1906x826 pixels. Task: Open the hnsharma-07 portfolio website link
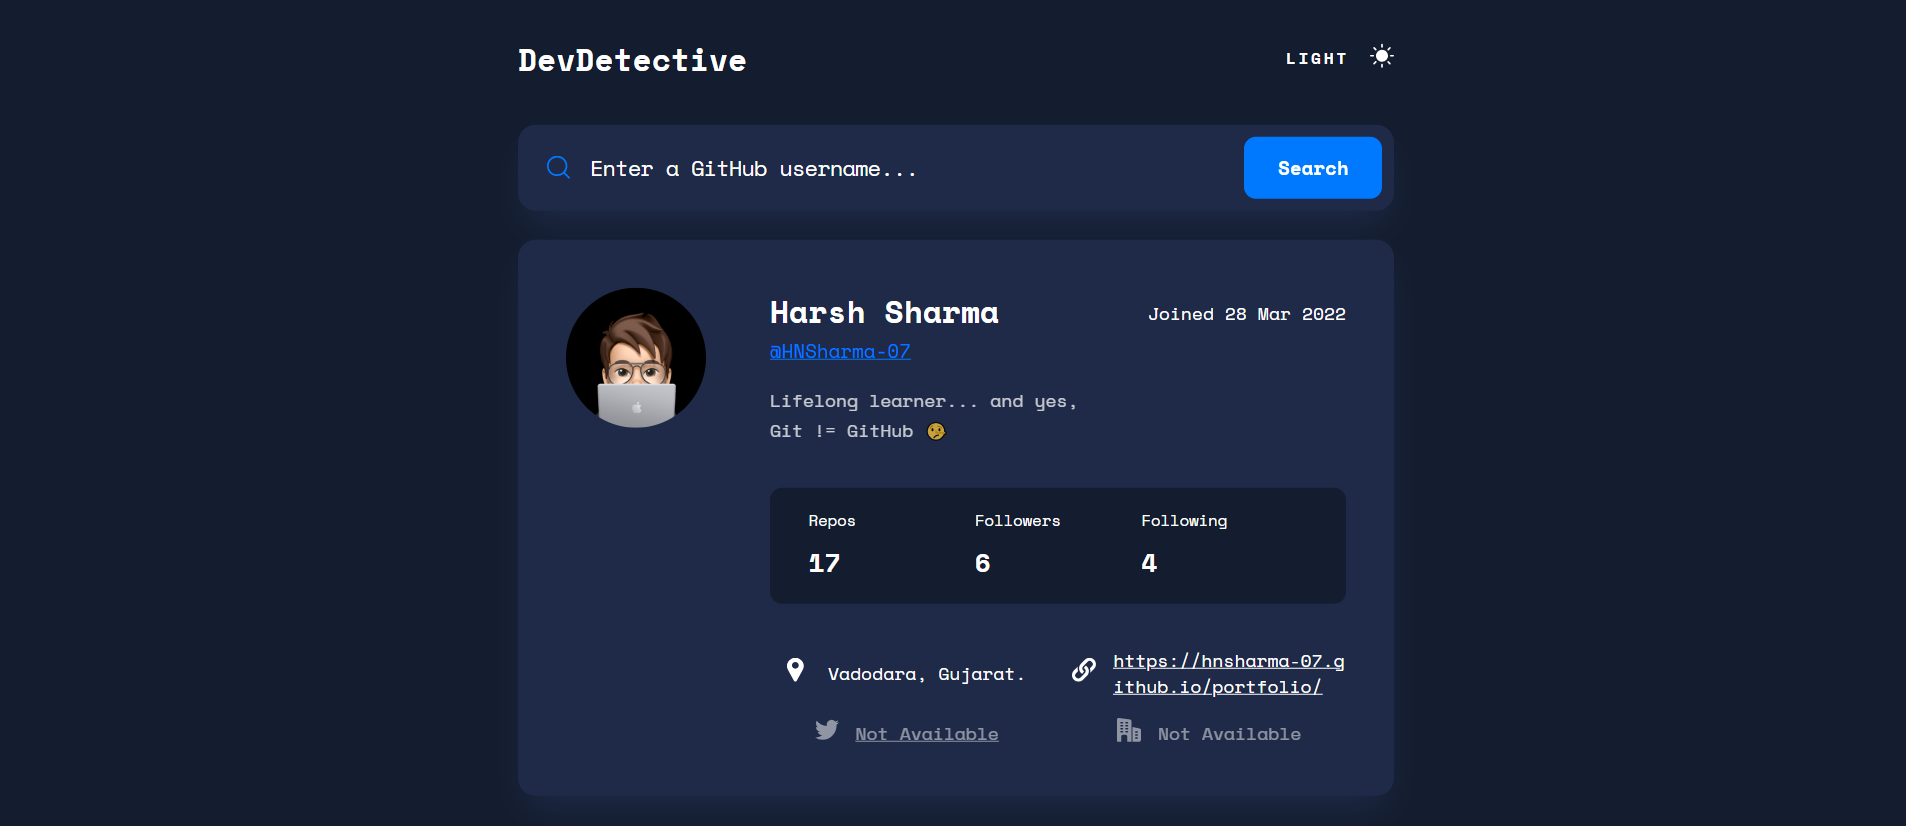[x=1228, y=674]
